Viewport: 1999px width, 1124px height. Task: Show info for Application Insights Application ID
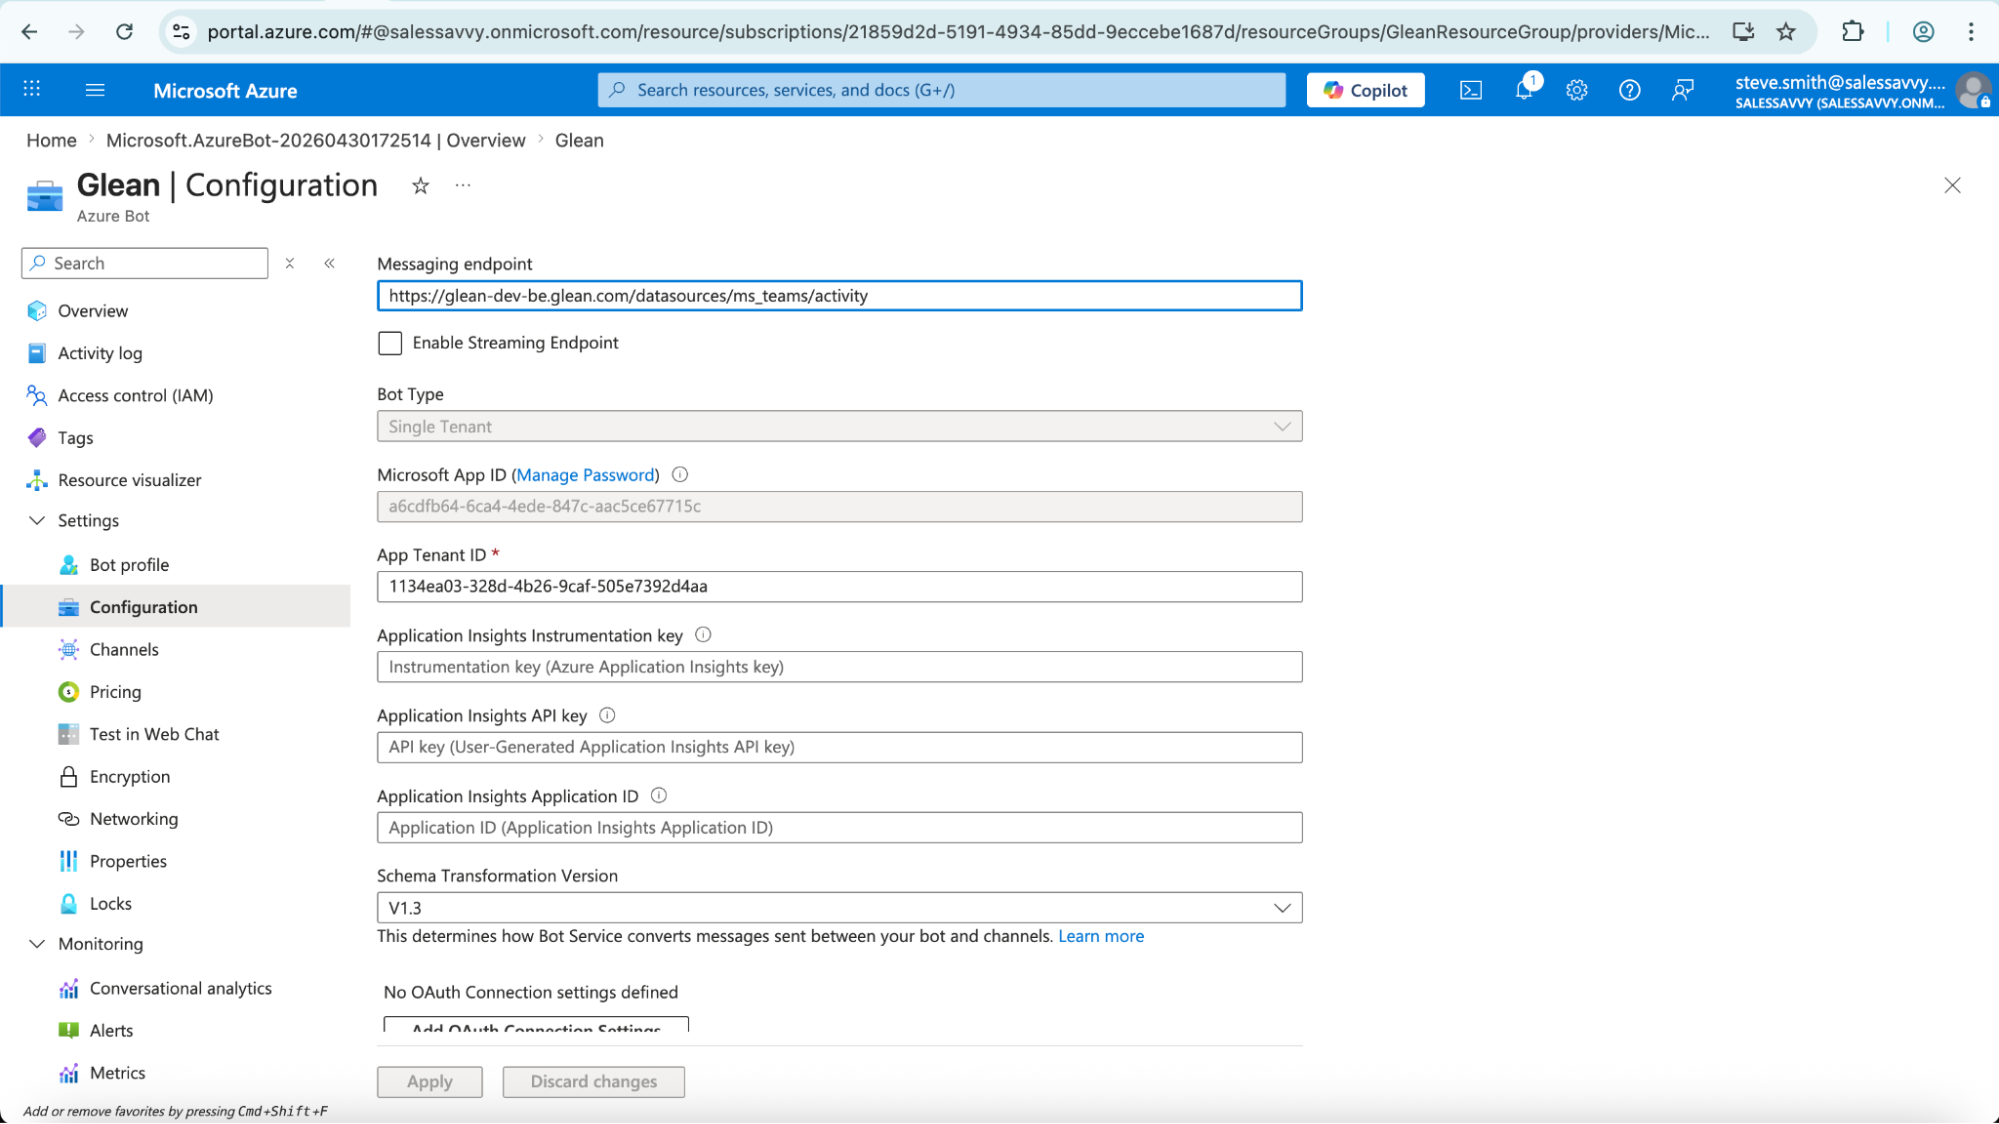[x=659, y=796]
